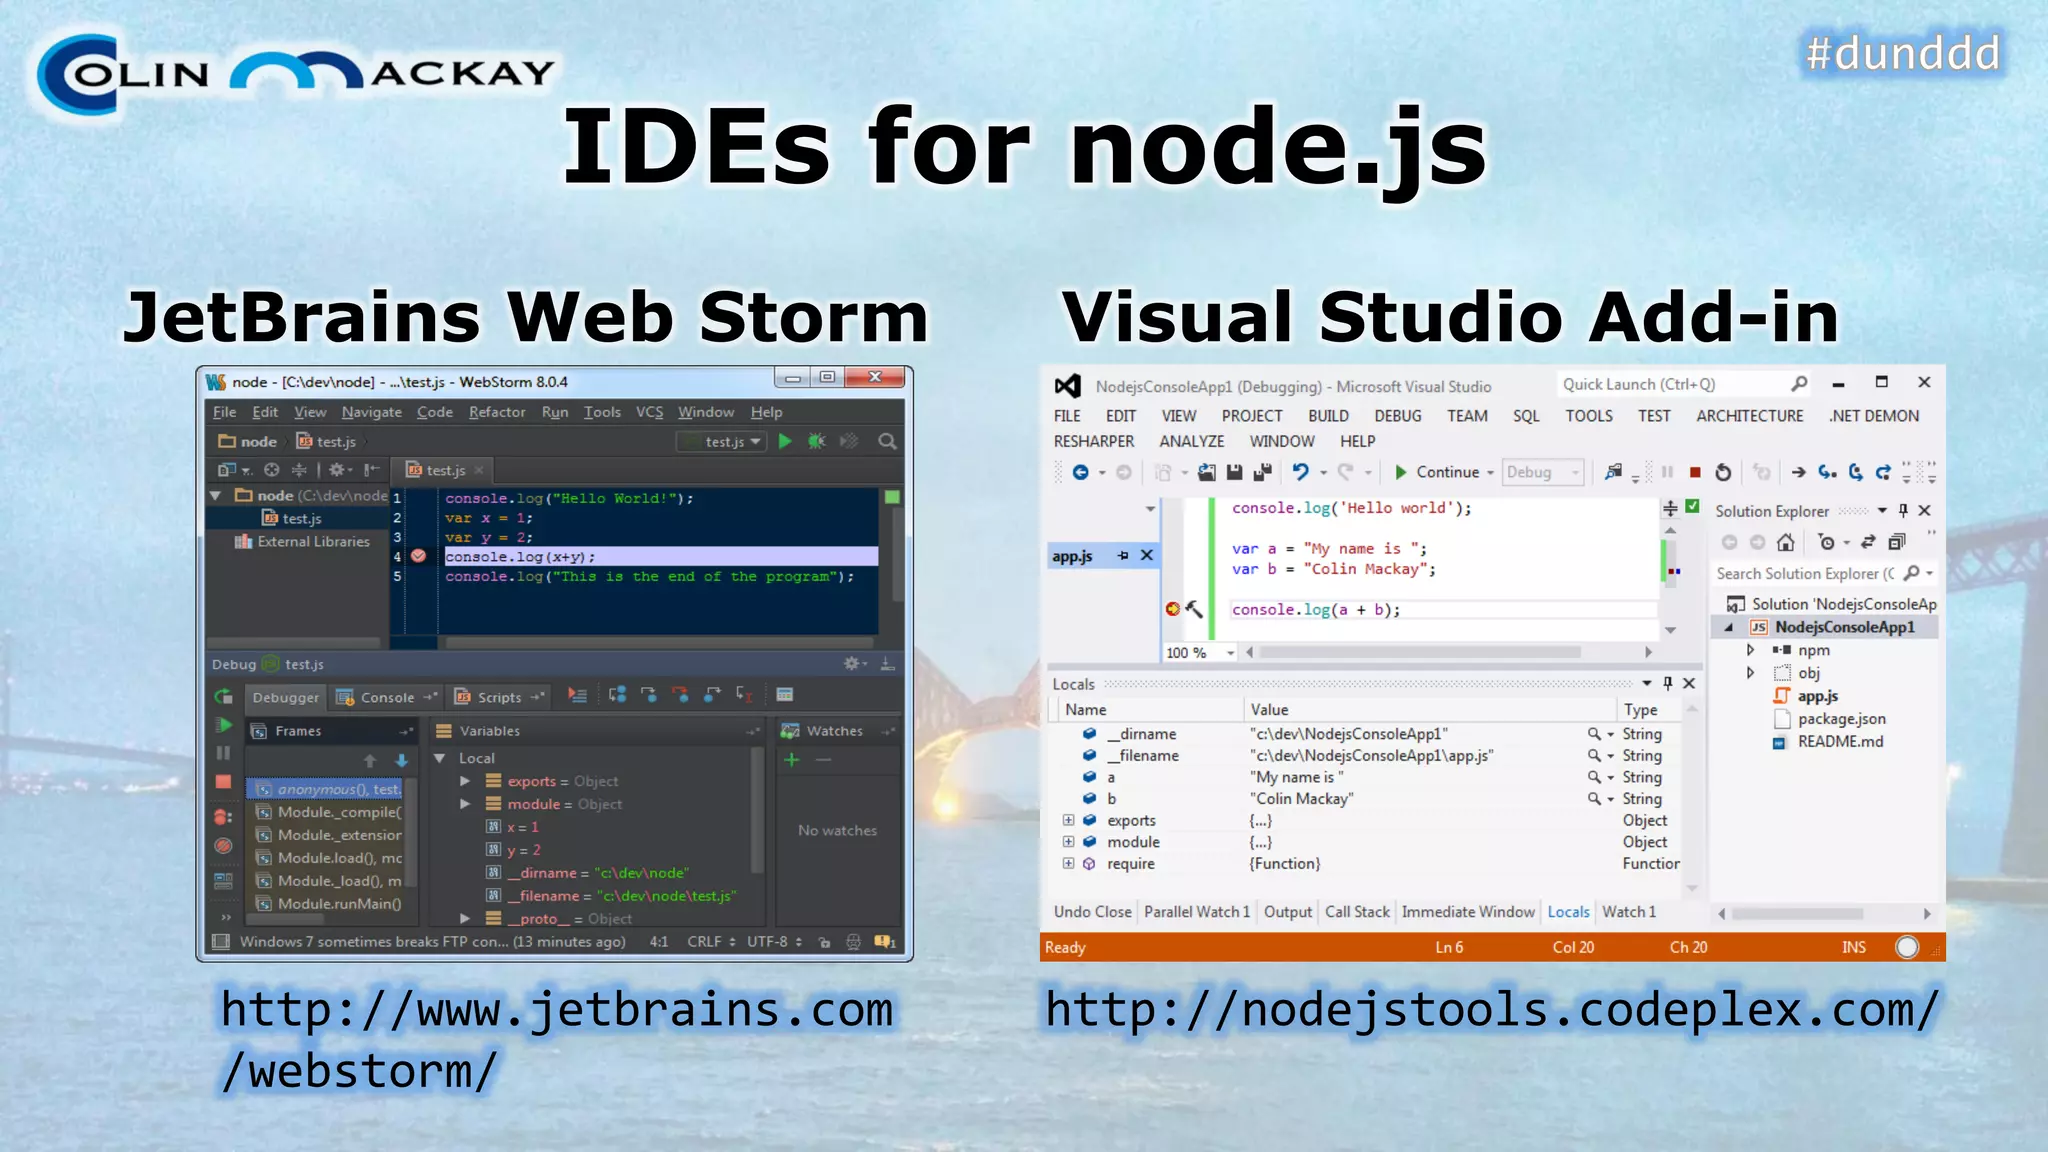Switch to Call Stack tab in Visual Studio
The image size is (2048, 1152).
(1357, 912)
